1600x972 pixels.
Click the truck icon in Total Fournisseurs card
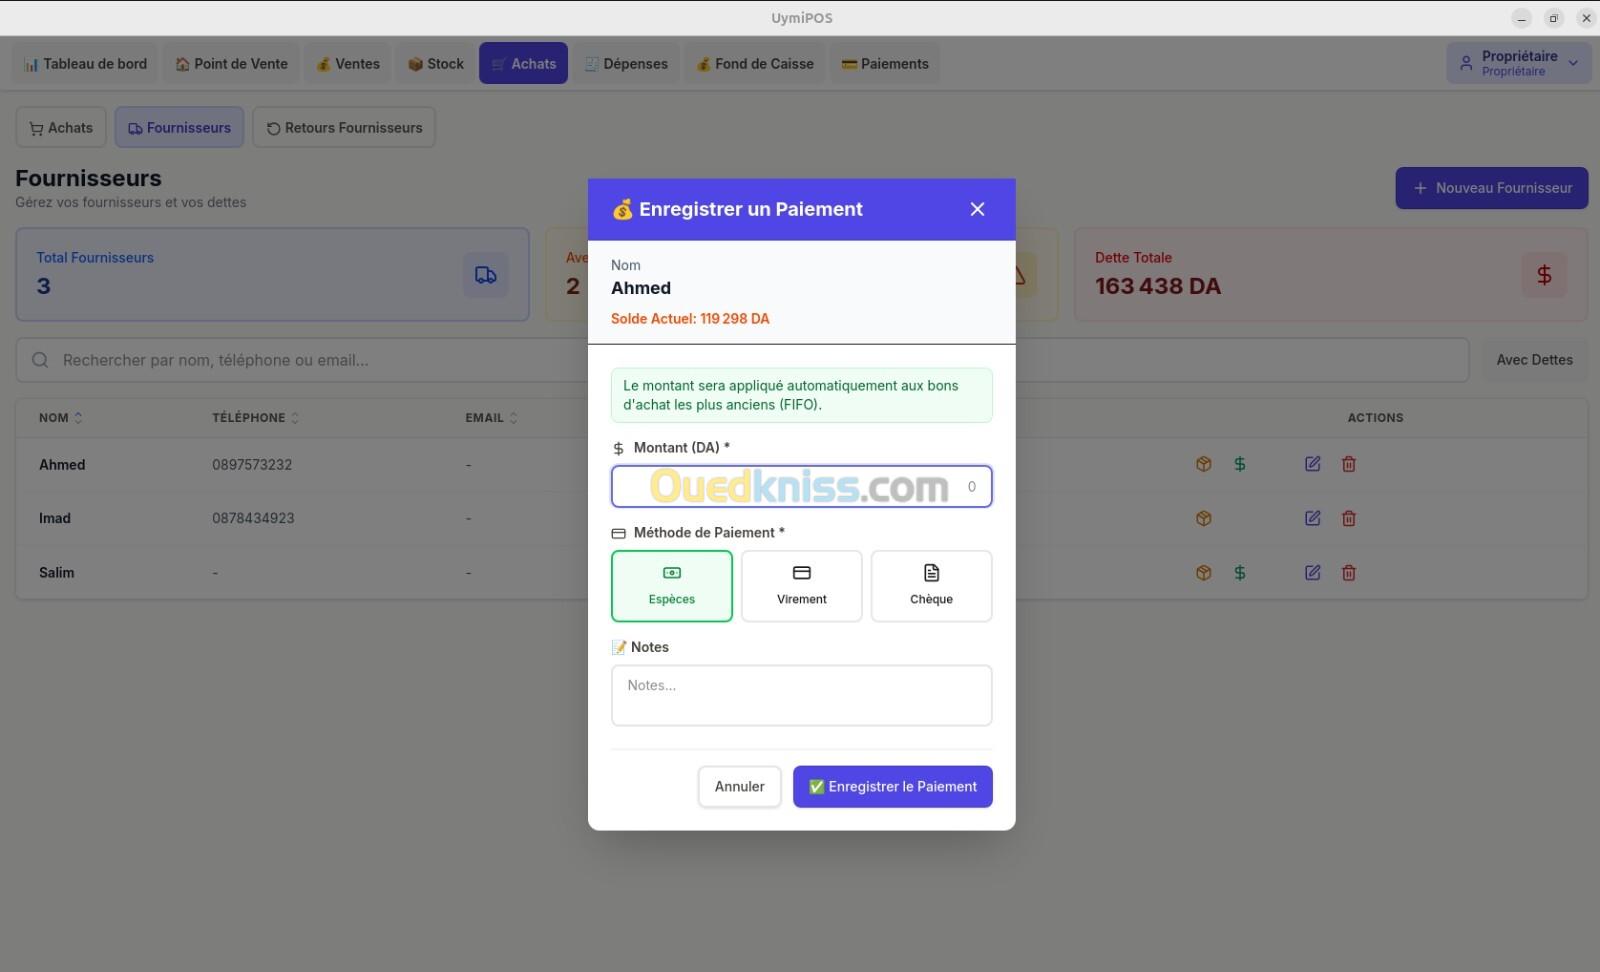pyautogui.click(x=486, y=275)
